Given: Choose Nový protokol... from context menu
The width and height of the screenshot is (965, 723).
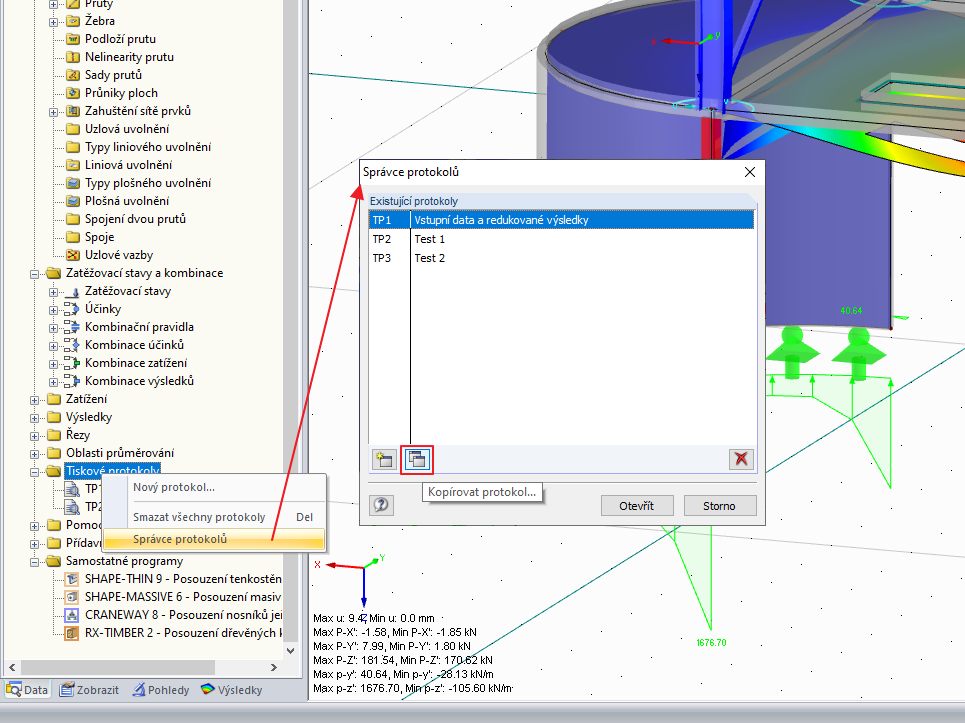Looking at the screenshot, I should [214, 487].
